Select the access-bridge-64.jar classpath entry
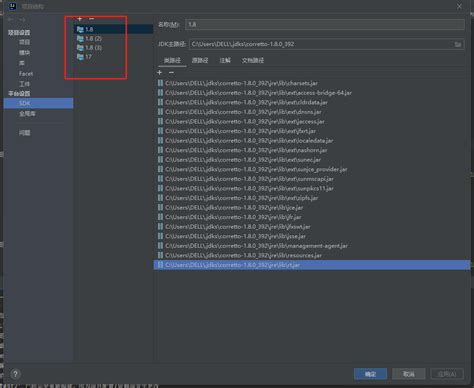 click(x=312, y=93)
